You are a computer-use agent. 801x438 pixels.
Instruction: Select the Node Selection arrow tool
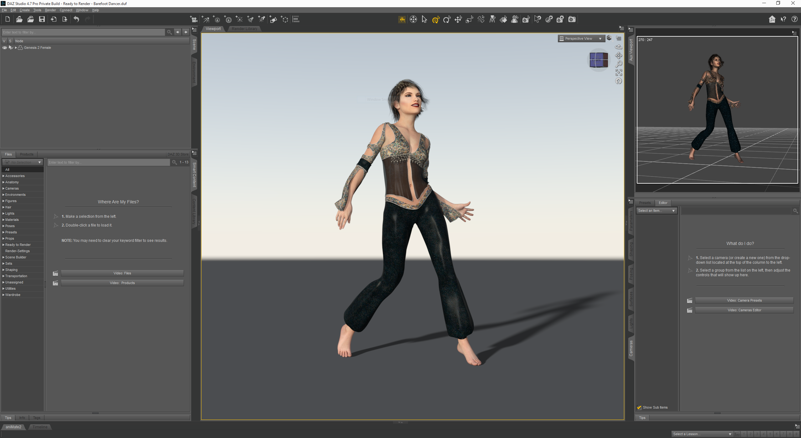point(424,19)
